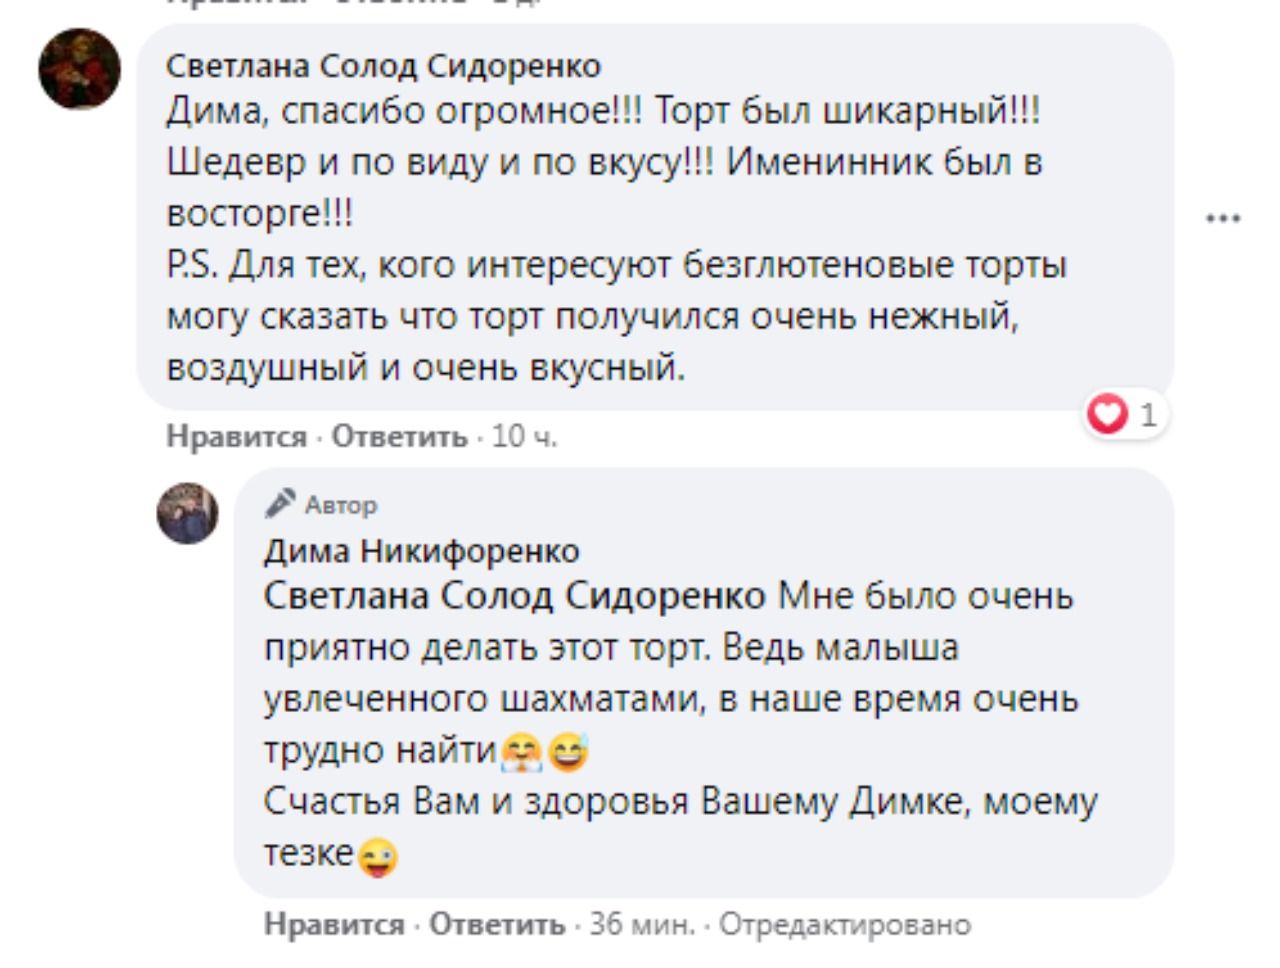
Task: Click the winking tongue emoji after тезке
Action: 377,857
